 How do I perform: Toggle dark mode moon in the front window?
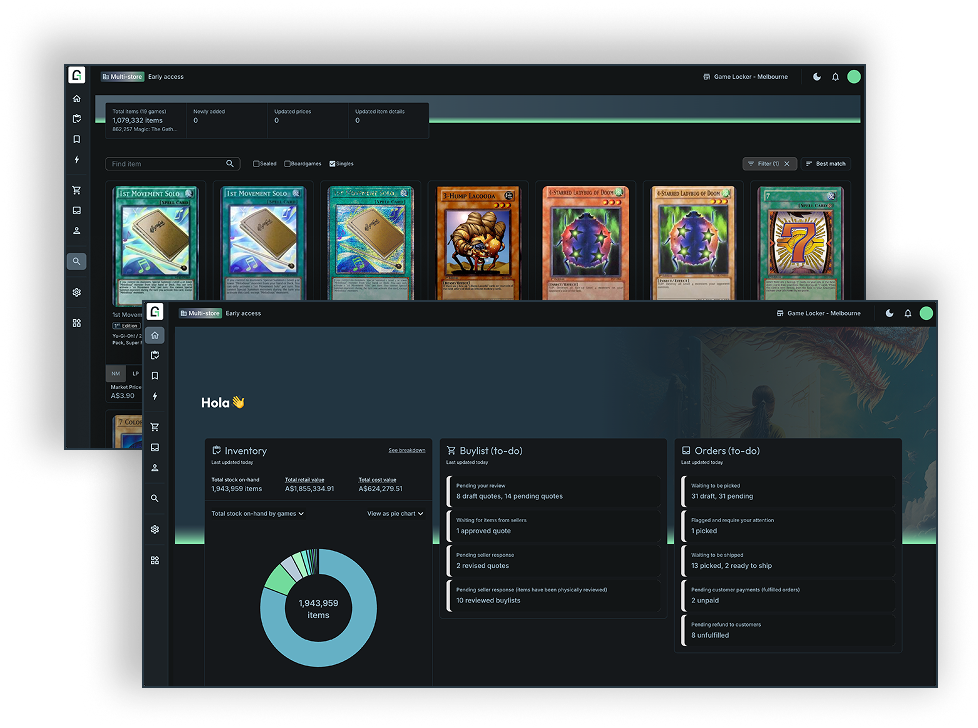pyautogui.click(x=889, y=313)
